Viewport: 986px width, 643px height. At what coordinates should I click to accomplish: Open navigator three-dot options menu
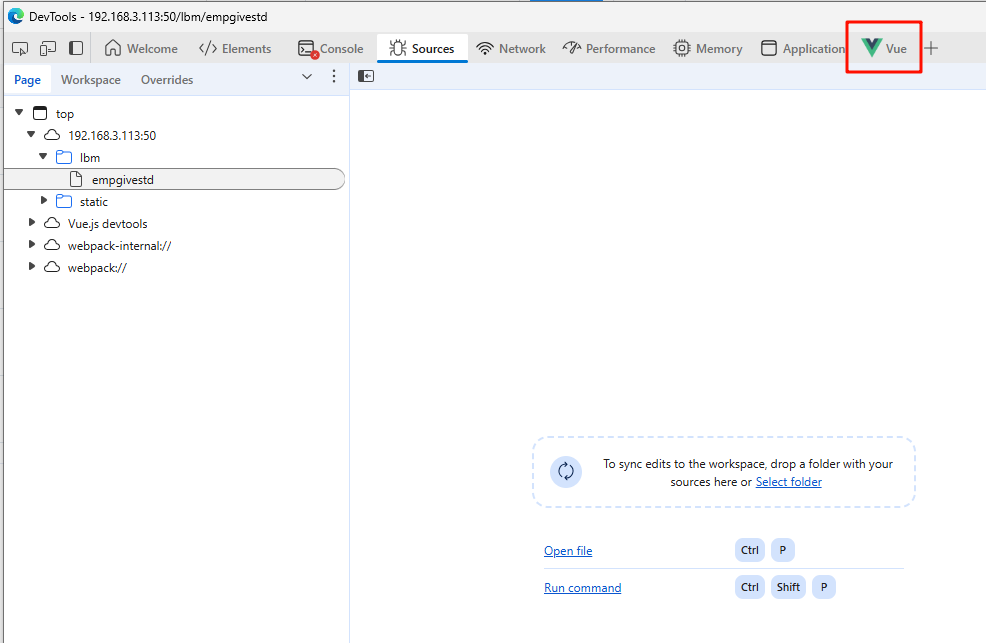(334, 76)
